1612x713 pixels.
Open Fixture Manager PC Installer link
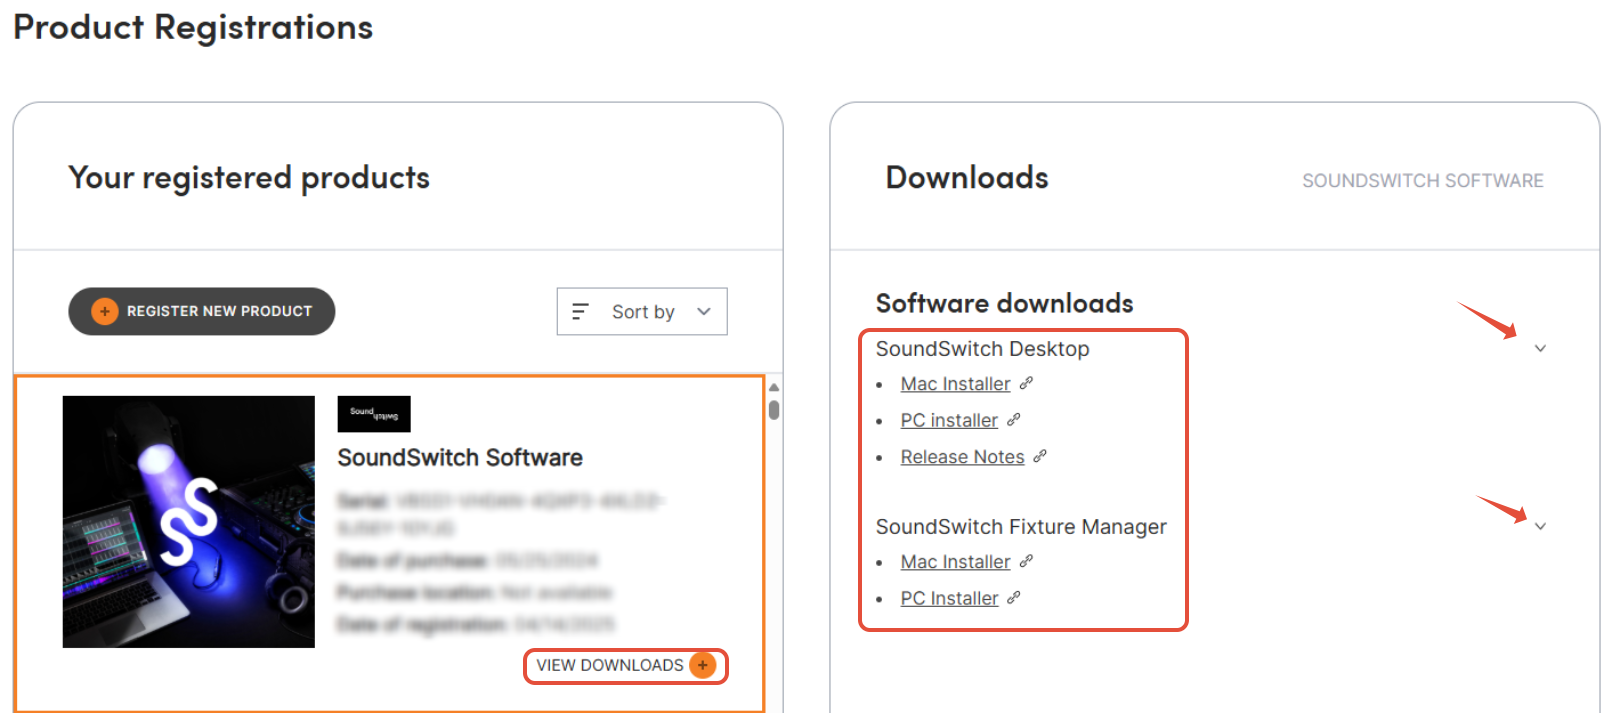tap(949, 598)
